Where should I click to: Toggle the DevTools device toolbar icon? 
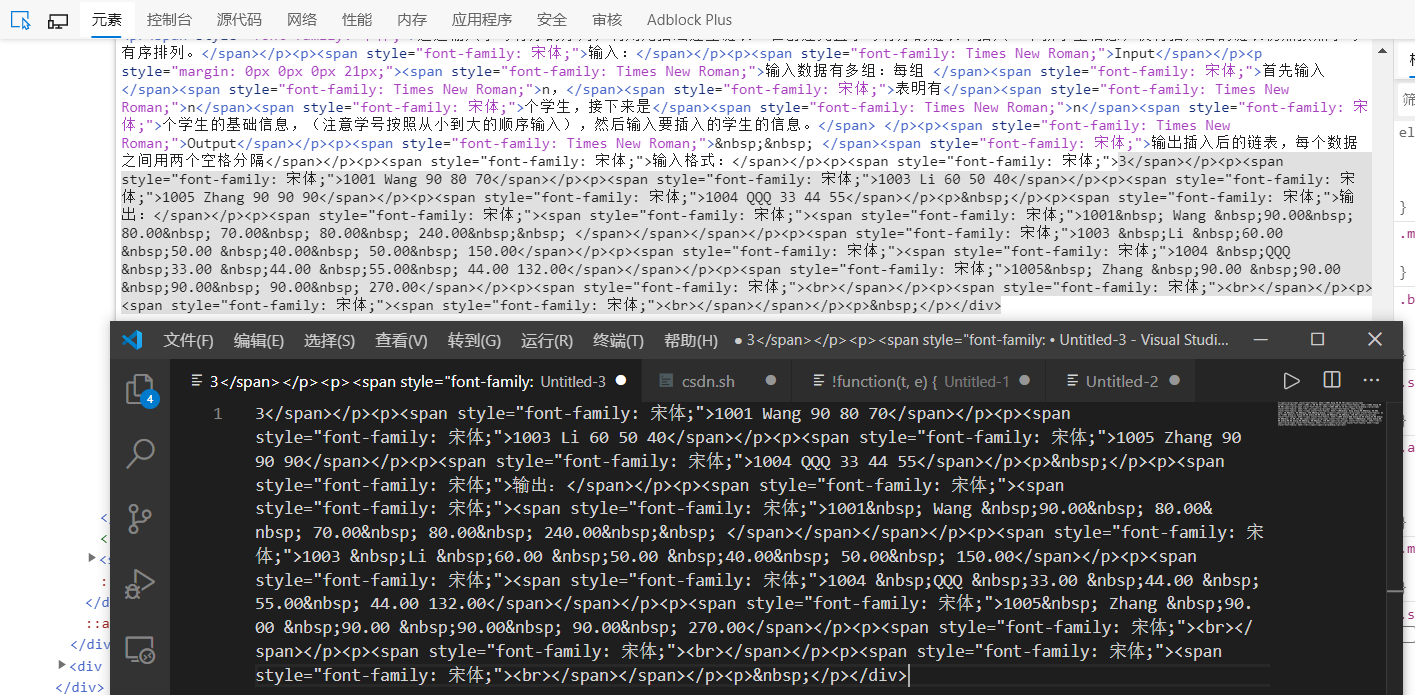point(57,20)
